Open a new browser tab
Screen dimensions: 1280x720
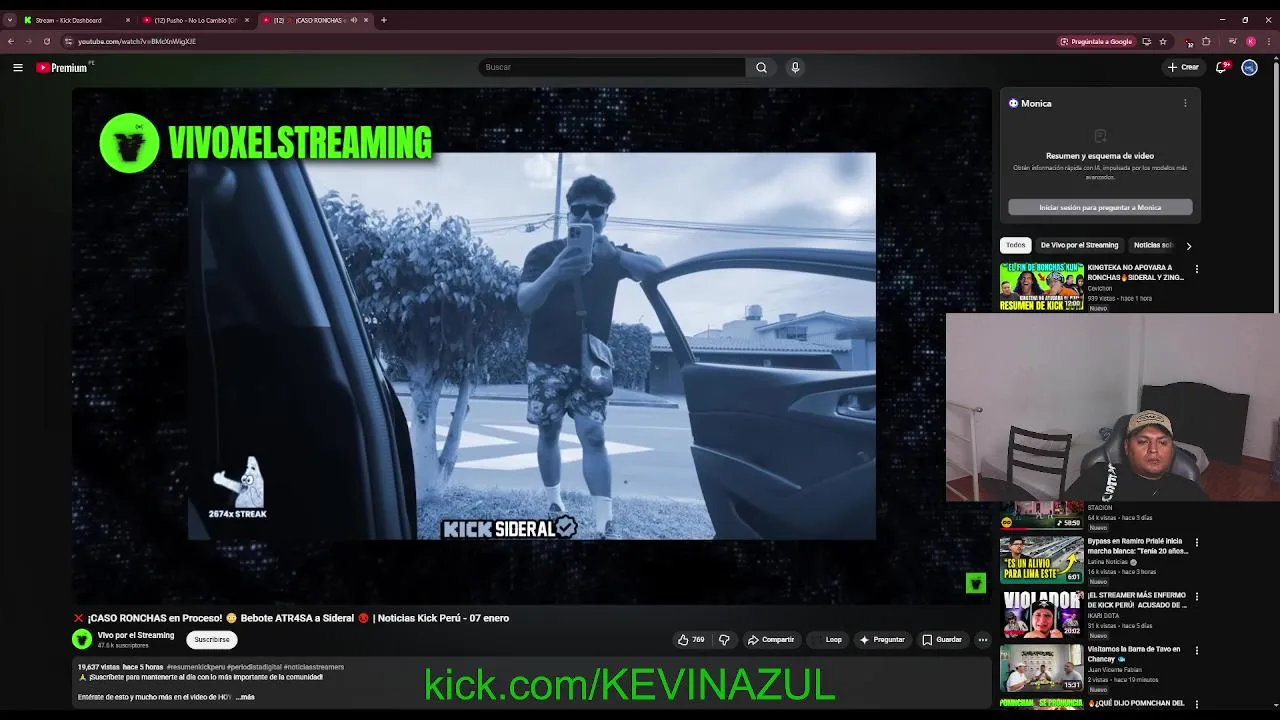pyautogui.click(x=383, y=20)
